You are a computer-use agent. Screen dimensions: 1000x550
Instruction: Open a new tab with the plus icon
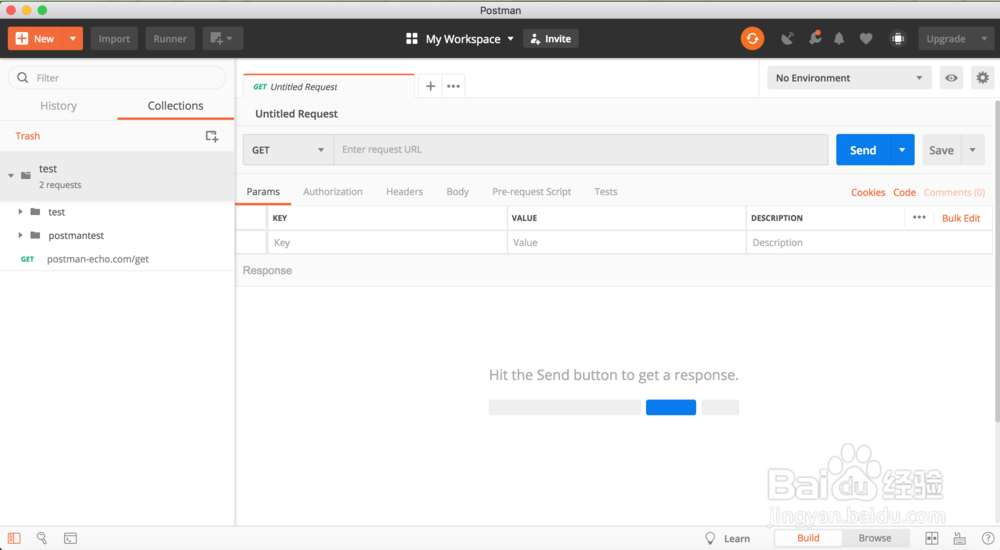pyautogui.click(x=430, y=86)
